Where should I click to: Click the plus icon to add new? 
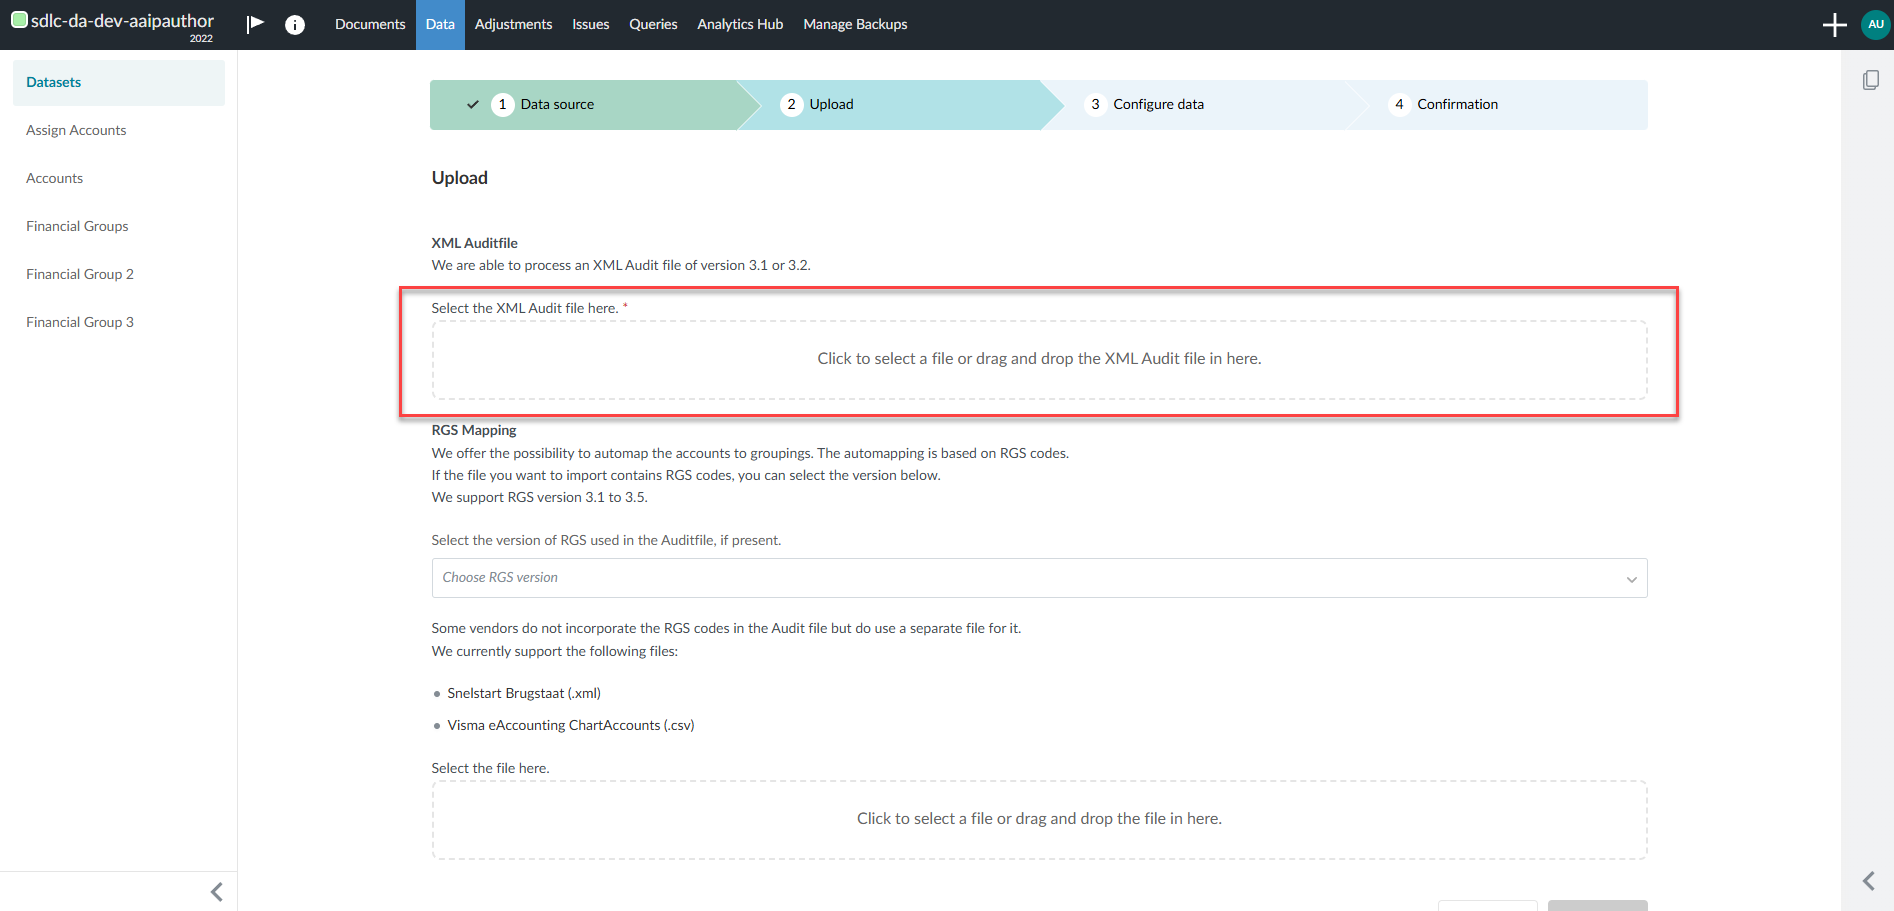click(x=1834, y=25)
